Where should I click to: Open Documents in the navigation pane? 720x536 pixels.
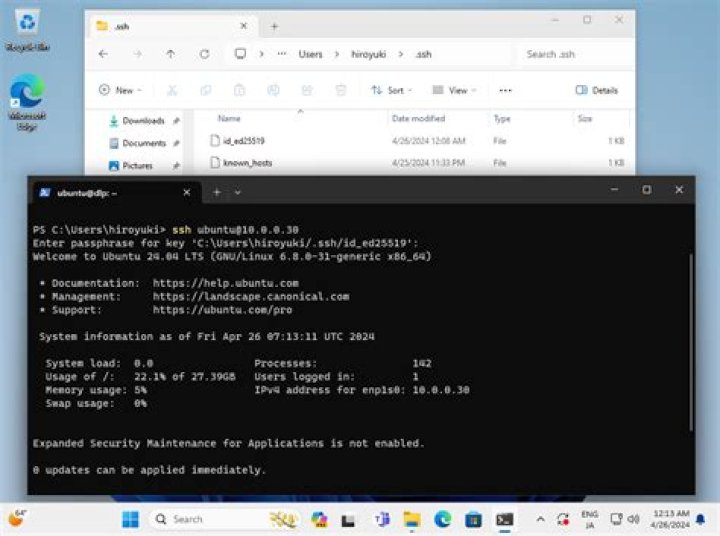point(144,143)
